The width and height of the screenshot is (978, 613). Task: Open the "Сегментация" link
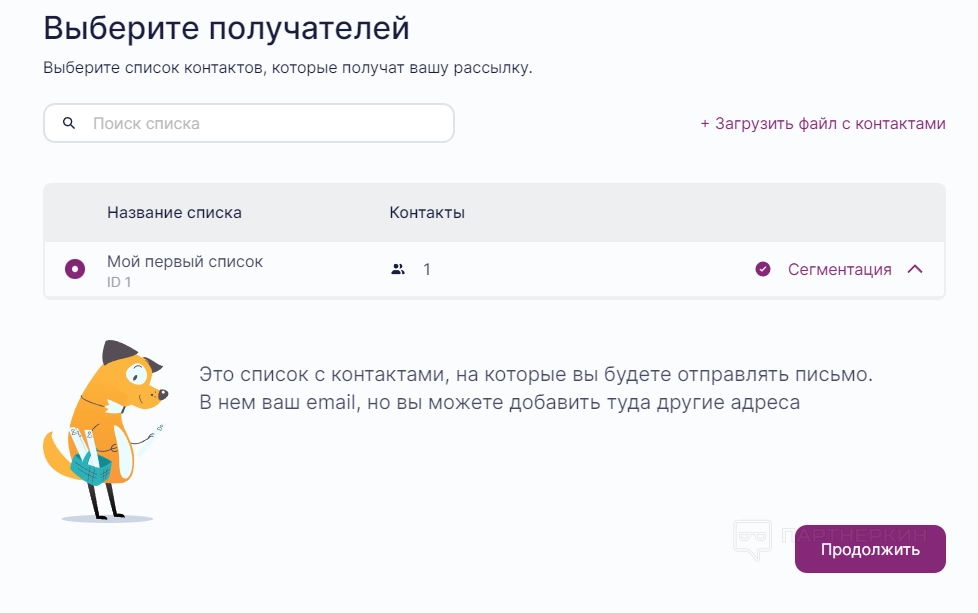pyautogui.click(x=839, y=269)
